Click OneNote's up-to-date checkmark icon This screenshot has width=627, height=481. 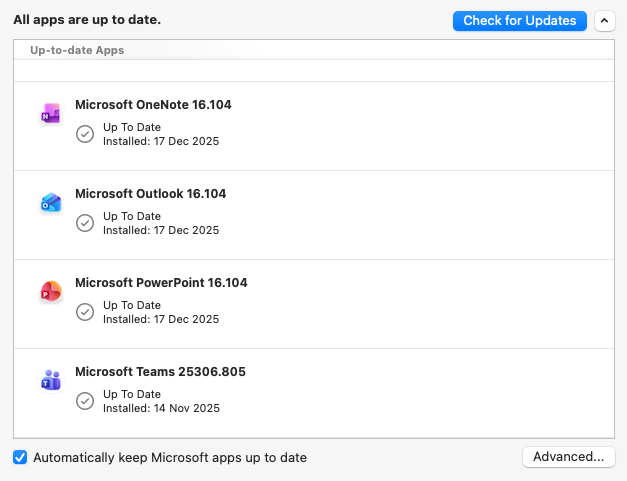click(85, 134)
